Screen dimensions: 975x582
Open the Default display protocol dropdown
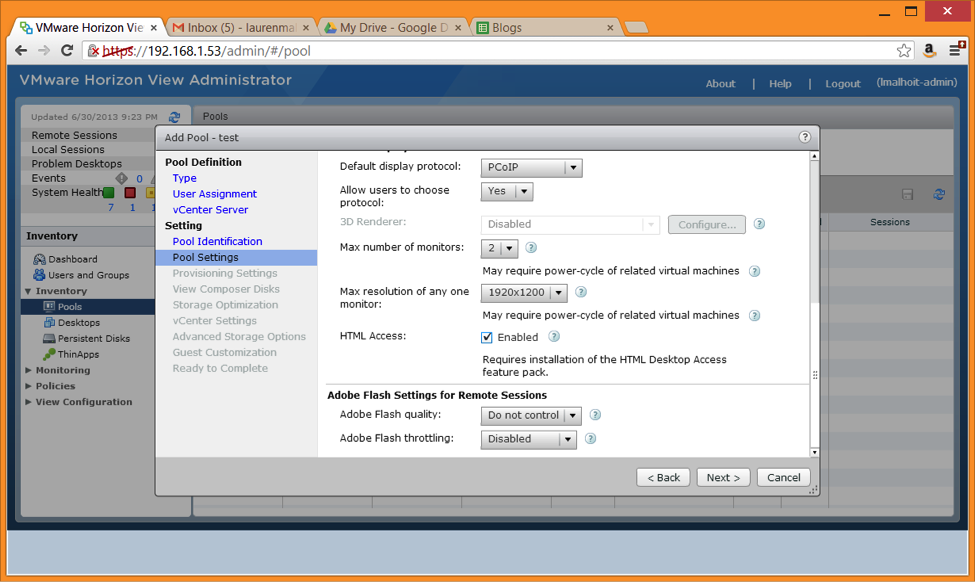[532, 168]
